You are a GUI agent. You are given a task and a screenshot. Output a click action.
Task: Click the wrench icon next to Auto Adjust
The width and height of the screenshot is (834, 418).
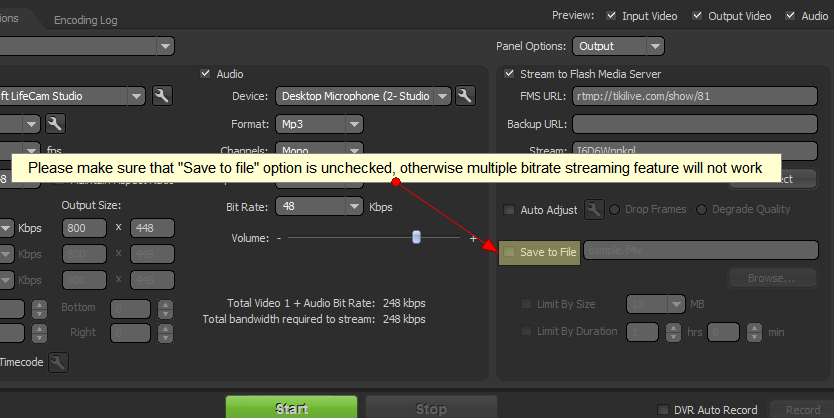click(594, 210)
